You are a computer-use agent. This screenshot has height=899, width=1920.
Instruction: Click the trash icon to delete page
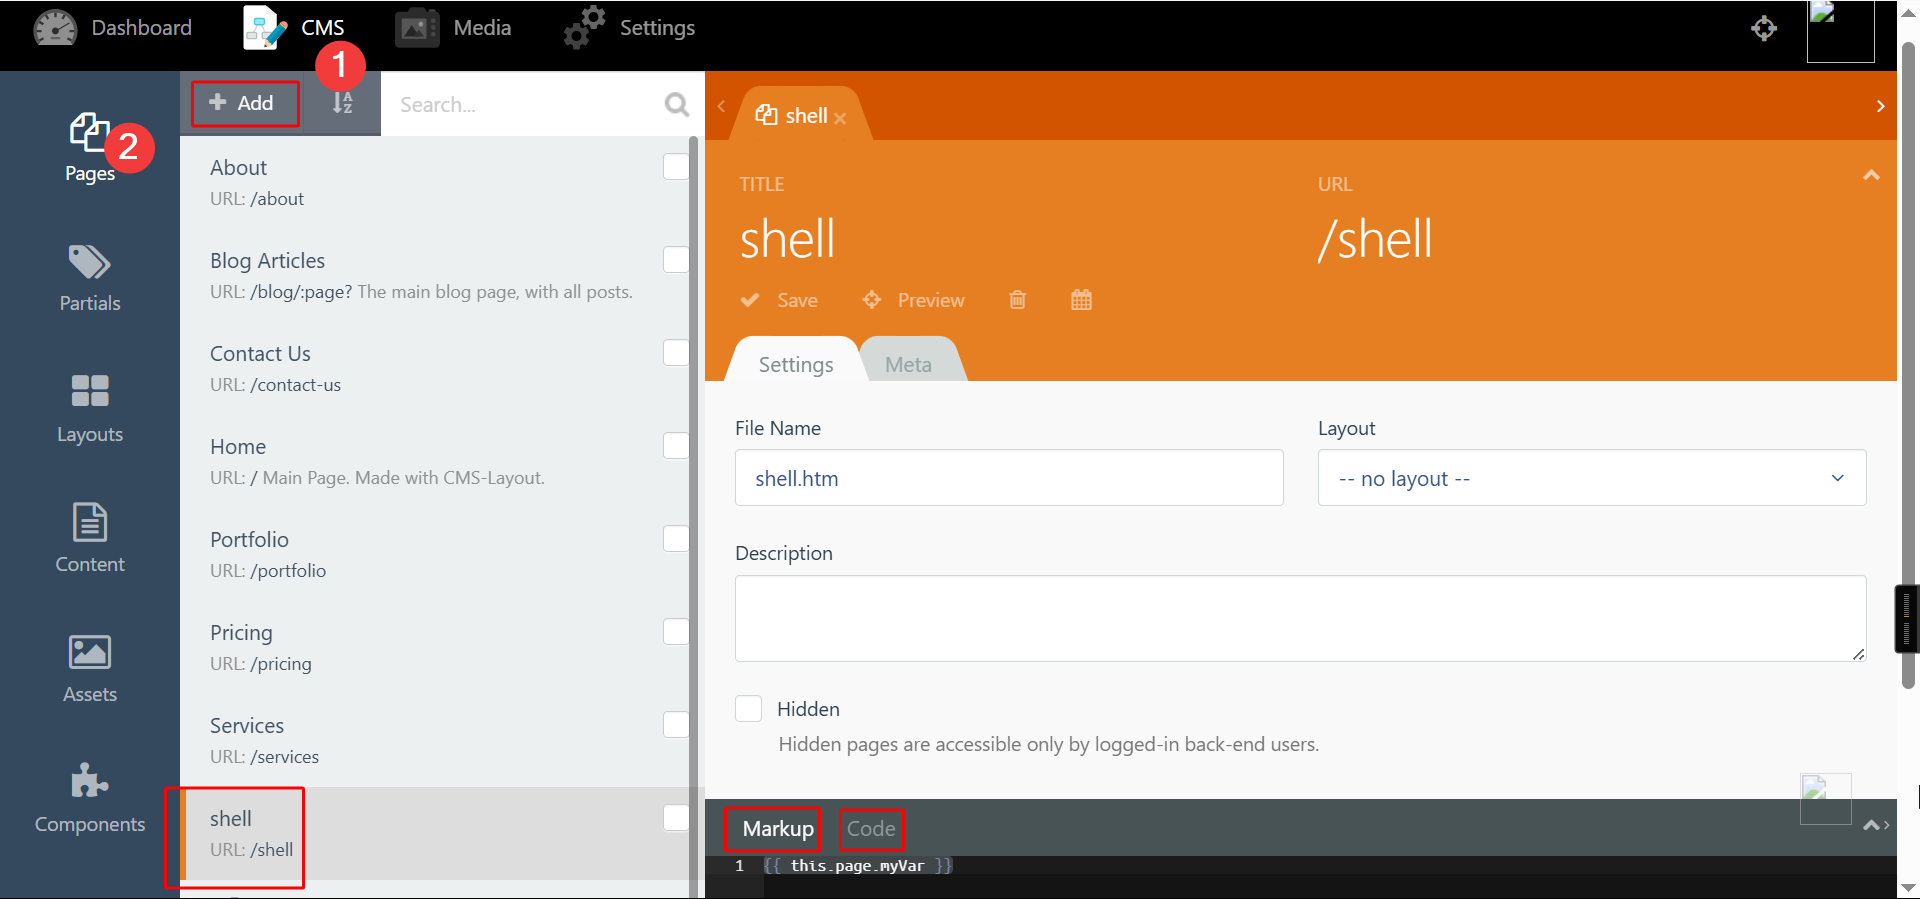tap(1017, 300)
